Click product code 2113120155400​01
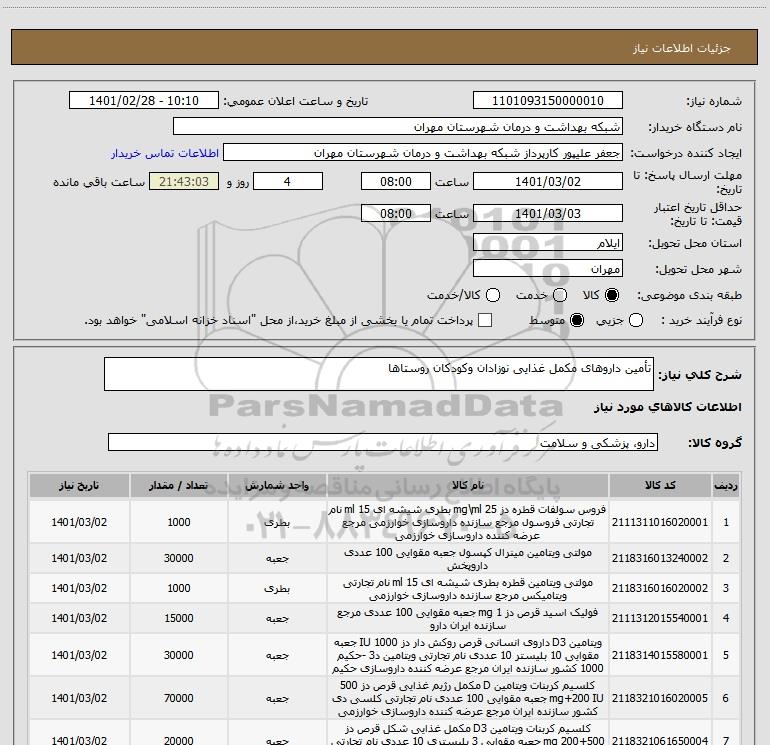Viewport: 770px width, 745px height. click(660, 618)
